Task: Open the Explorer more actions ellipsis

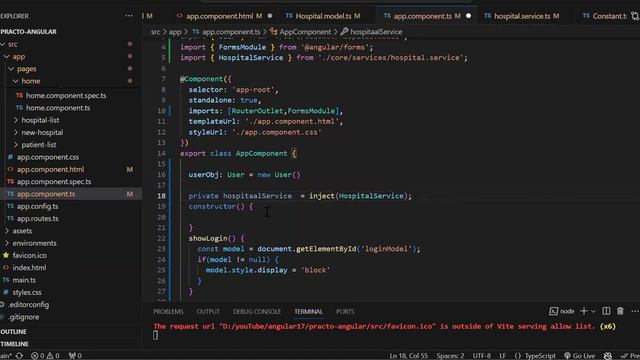Action: 129,16
